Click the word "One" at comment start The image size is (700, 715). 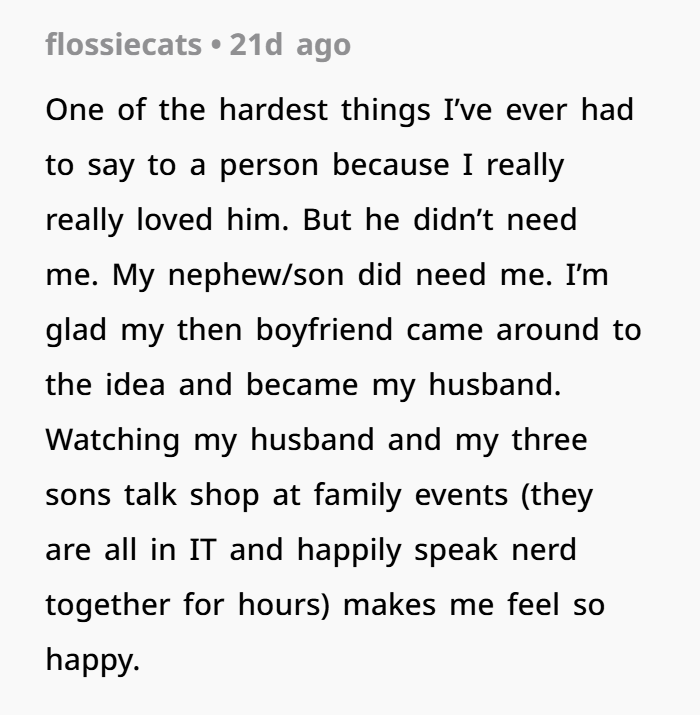pyautogui.click(x=75, y=110)
